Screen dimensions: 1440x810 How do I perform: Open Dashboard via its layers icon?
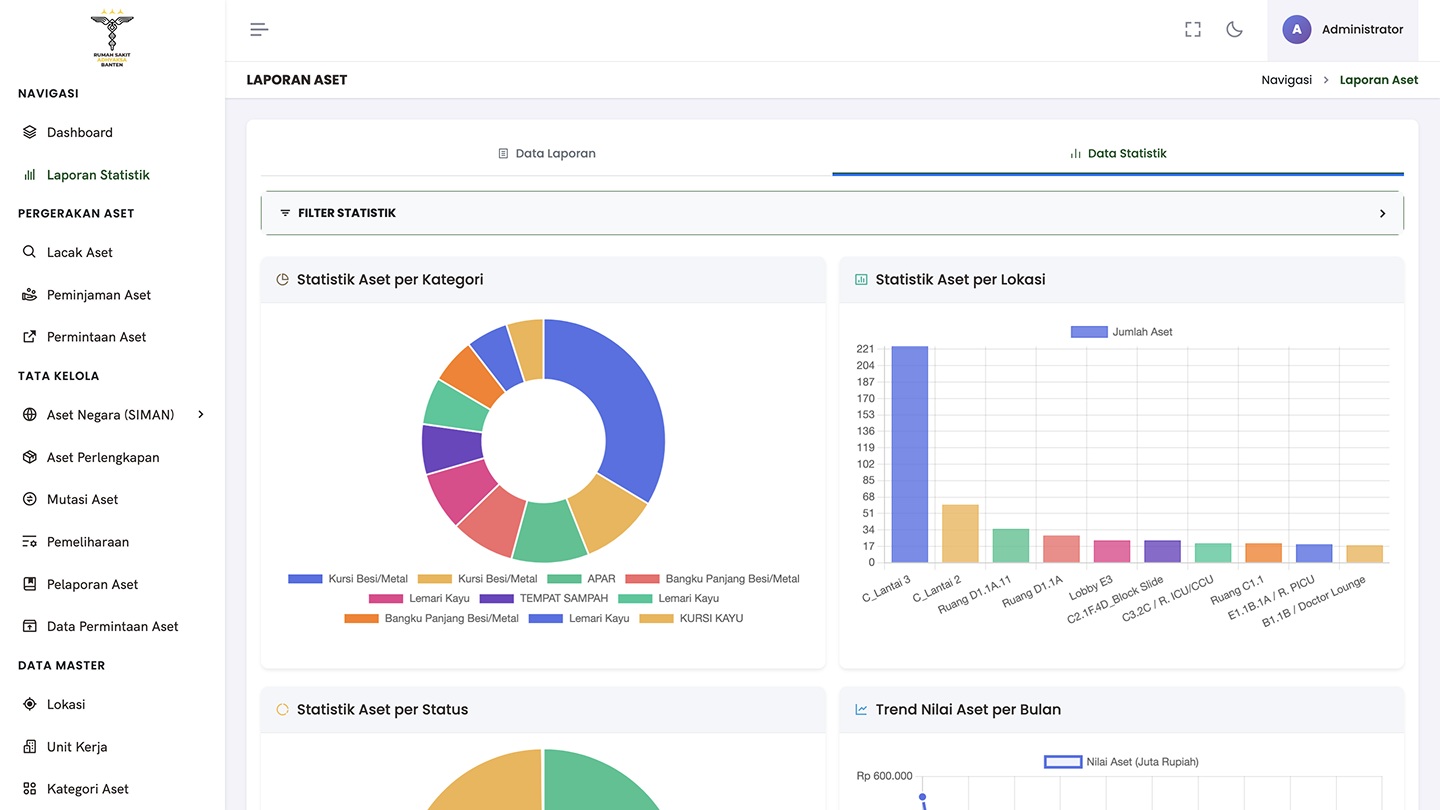coord(30,132)
